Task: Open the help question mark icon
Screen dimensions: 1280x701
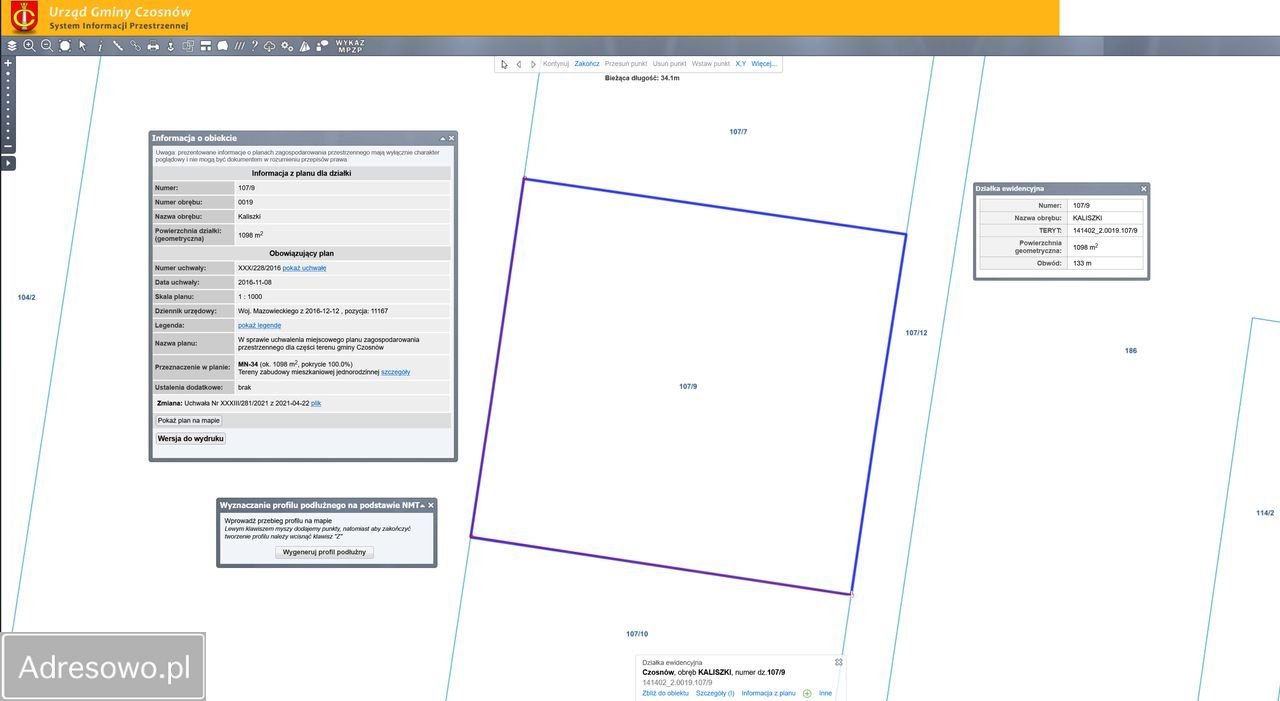Action: click(x=254, y=46)
